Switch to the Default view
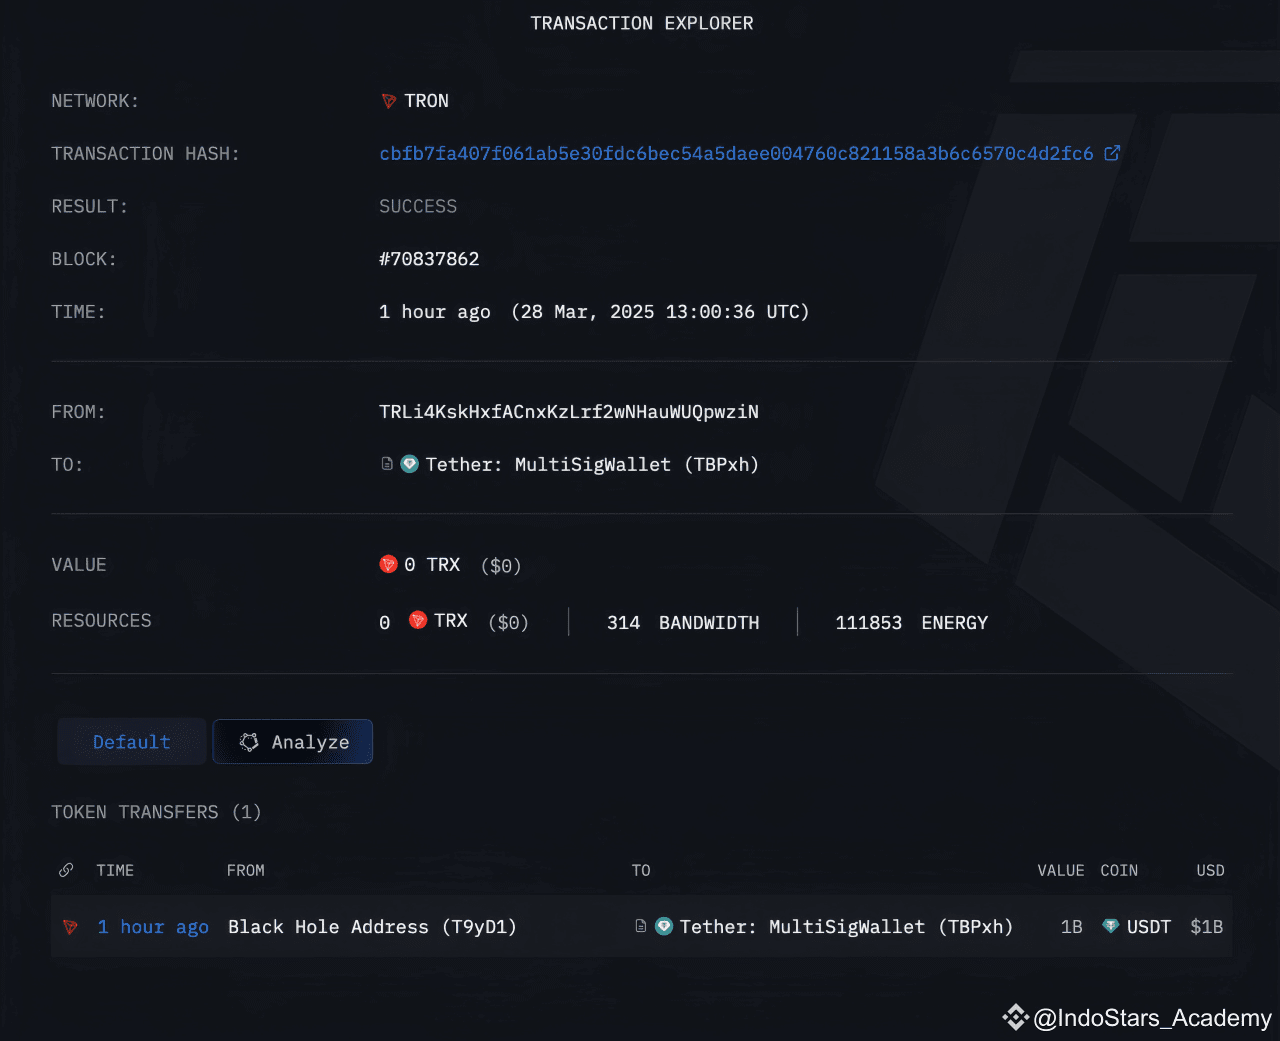1280x1041 pixels. pyautogui.click(x=131, y=741)
